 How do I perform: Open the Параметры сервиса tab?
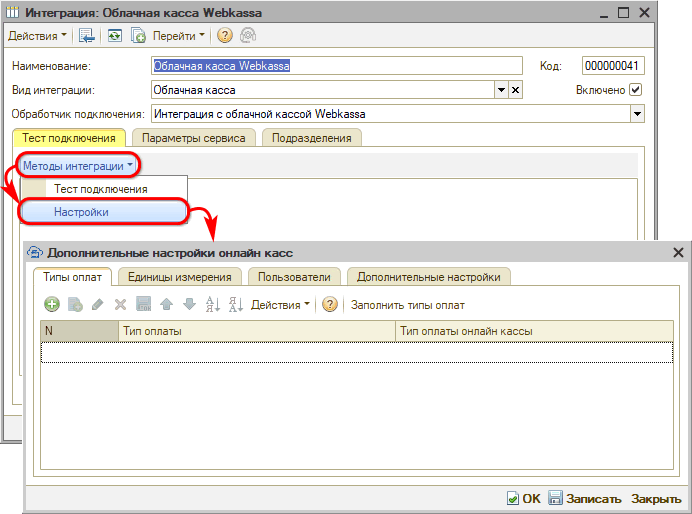(193, 138)
